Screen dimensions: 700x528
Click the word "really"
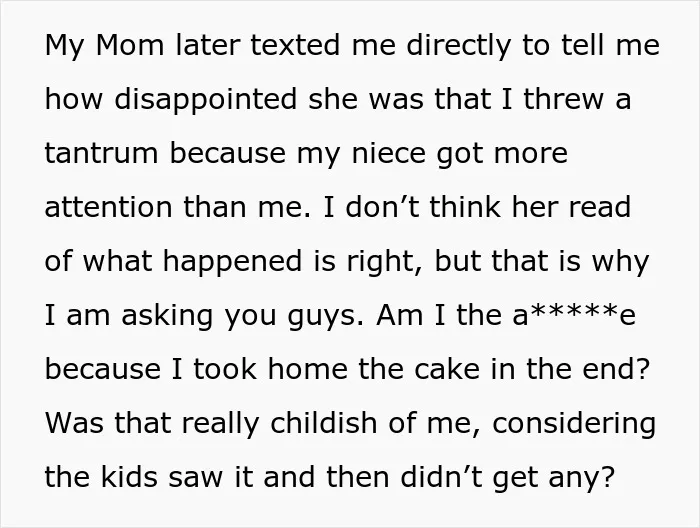click(221, 424)
